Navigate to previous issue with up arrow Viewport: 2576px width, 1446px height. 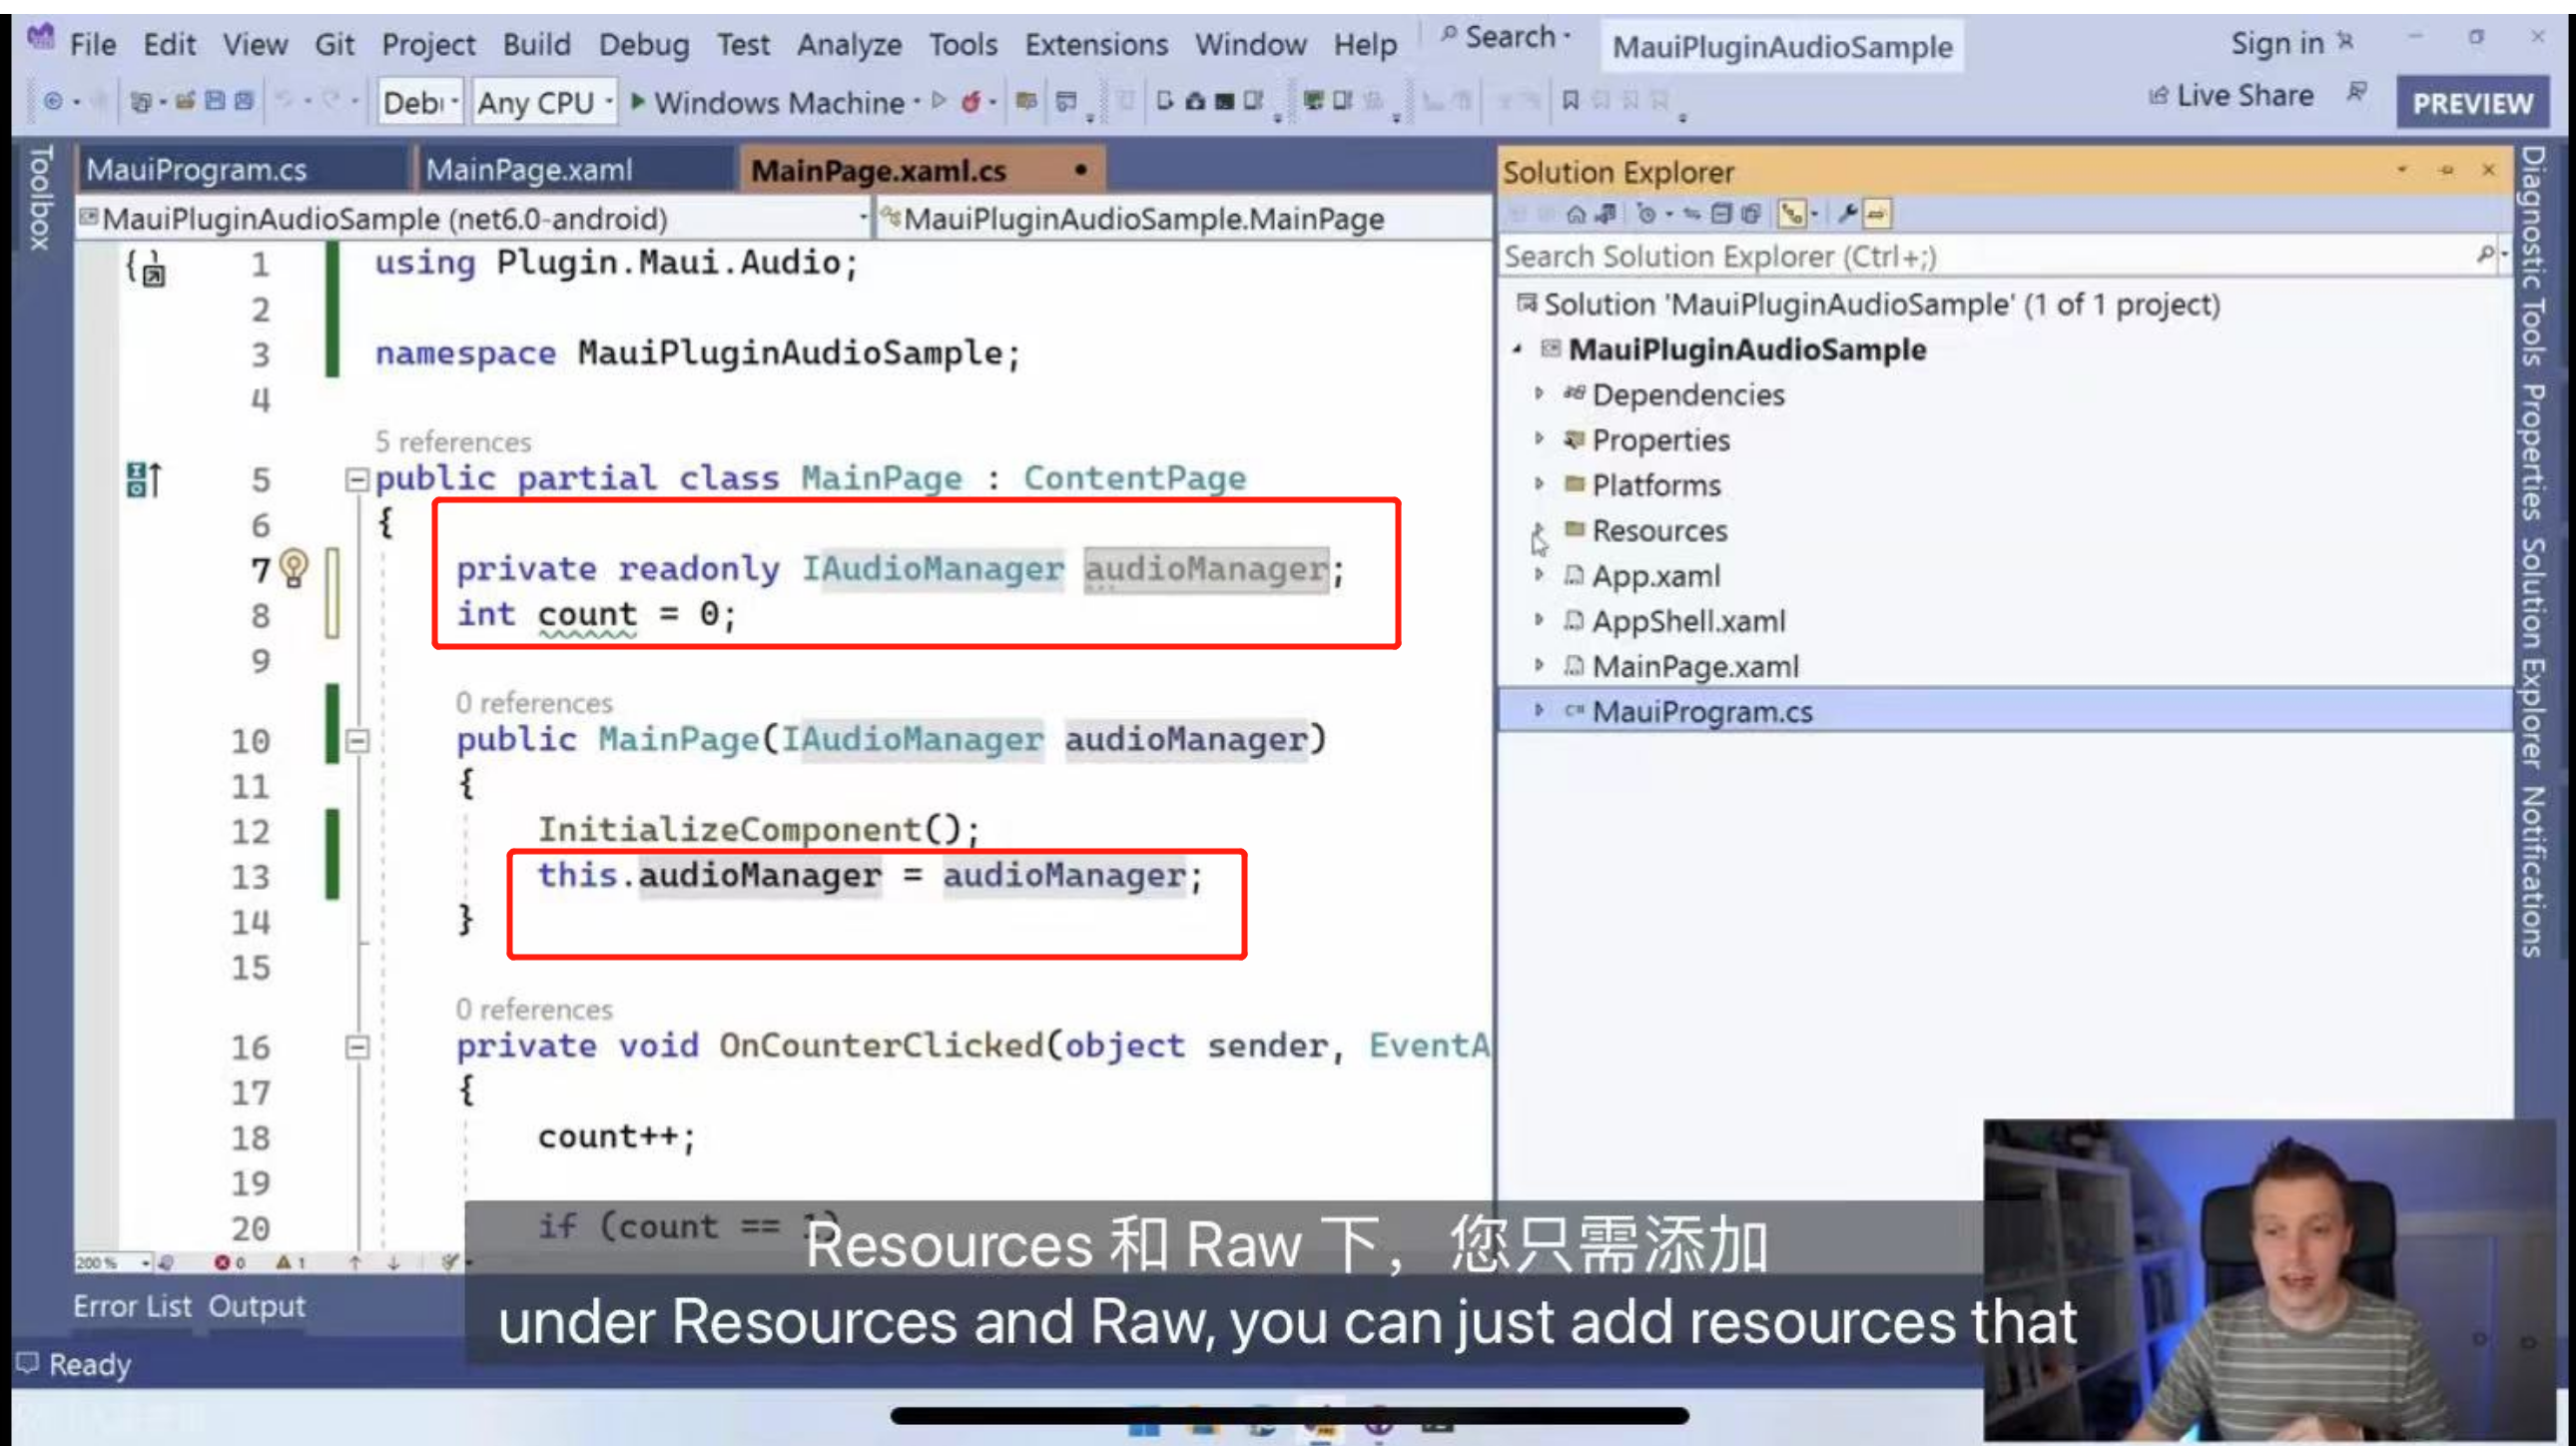coord(355,1262)
